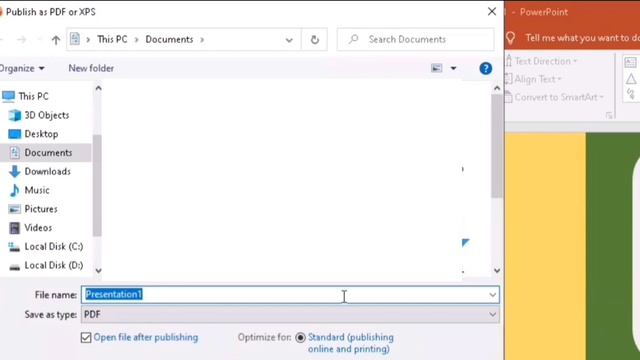The width and height of the screenshot is (640, 360).
Task: Click the sidebar scroll up arrow
Action: pyautogui.click(x=98, y=88)
